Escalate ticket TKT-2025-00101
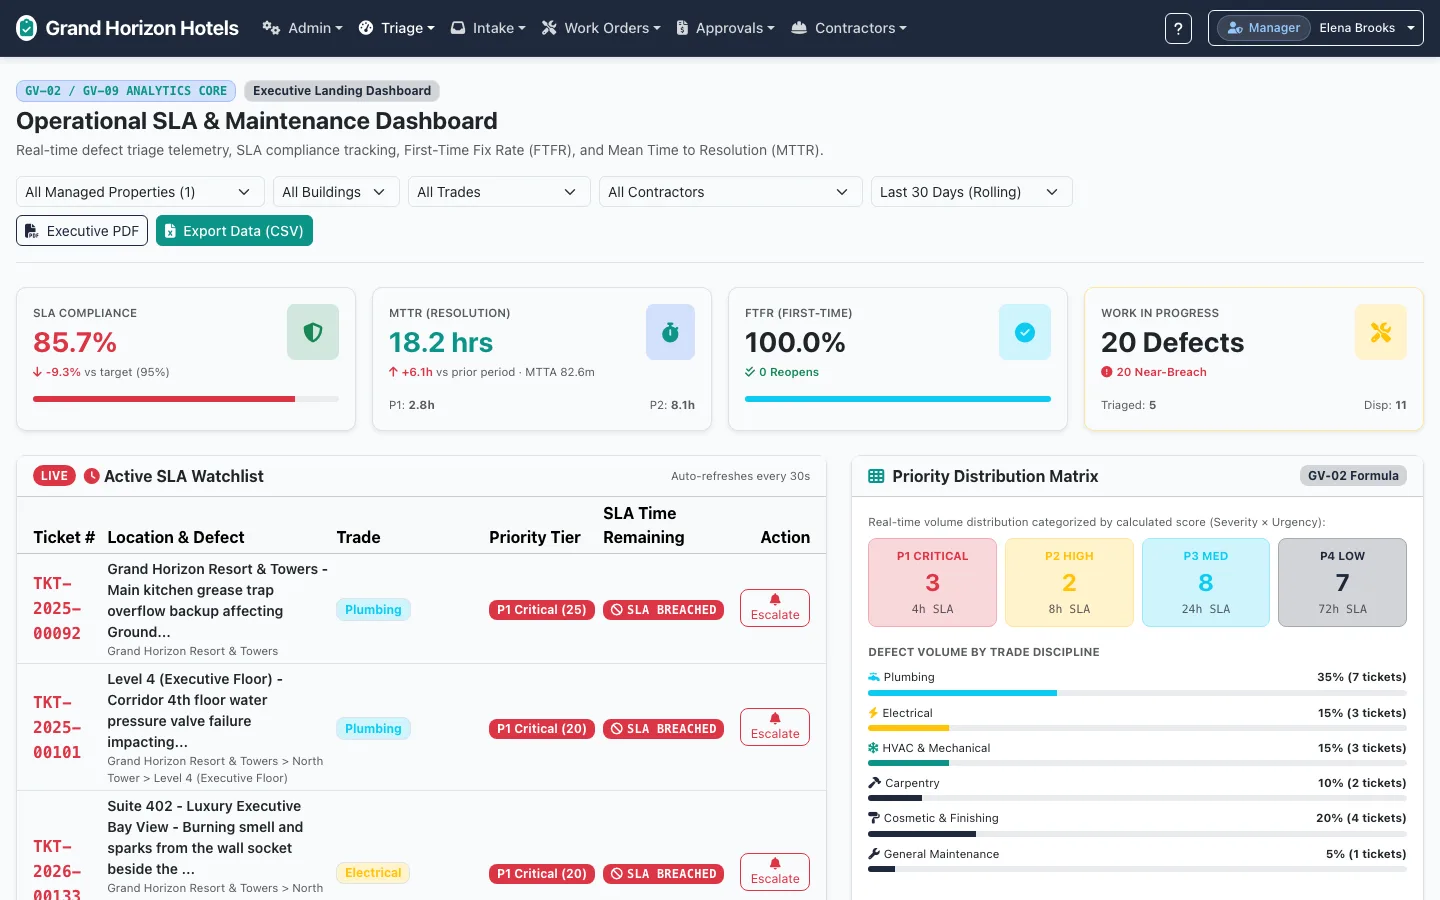The height and width of the screenshot is (900, 1440). click(x=775, y=727)
